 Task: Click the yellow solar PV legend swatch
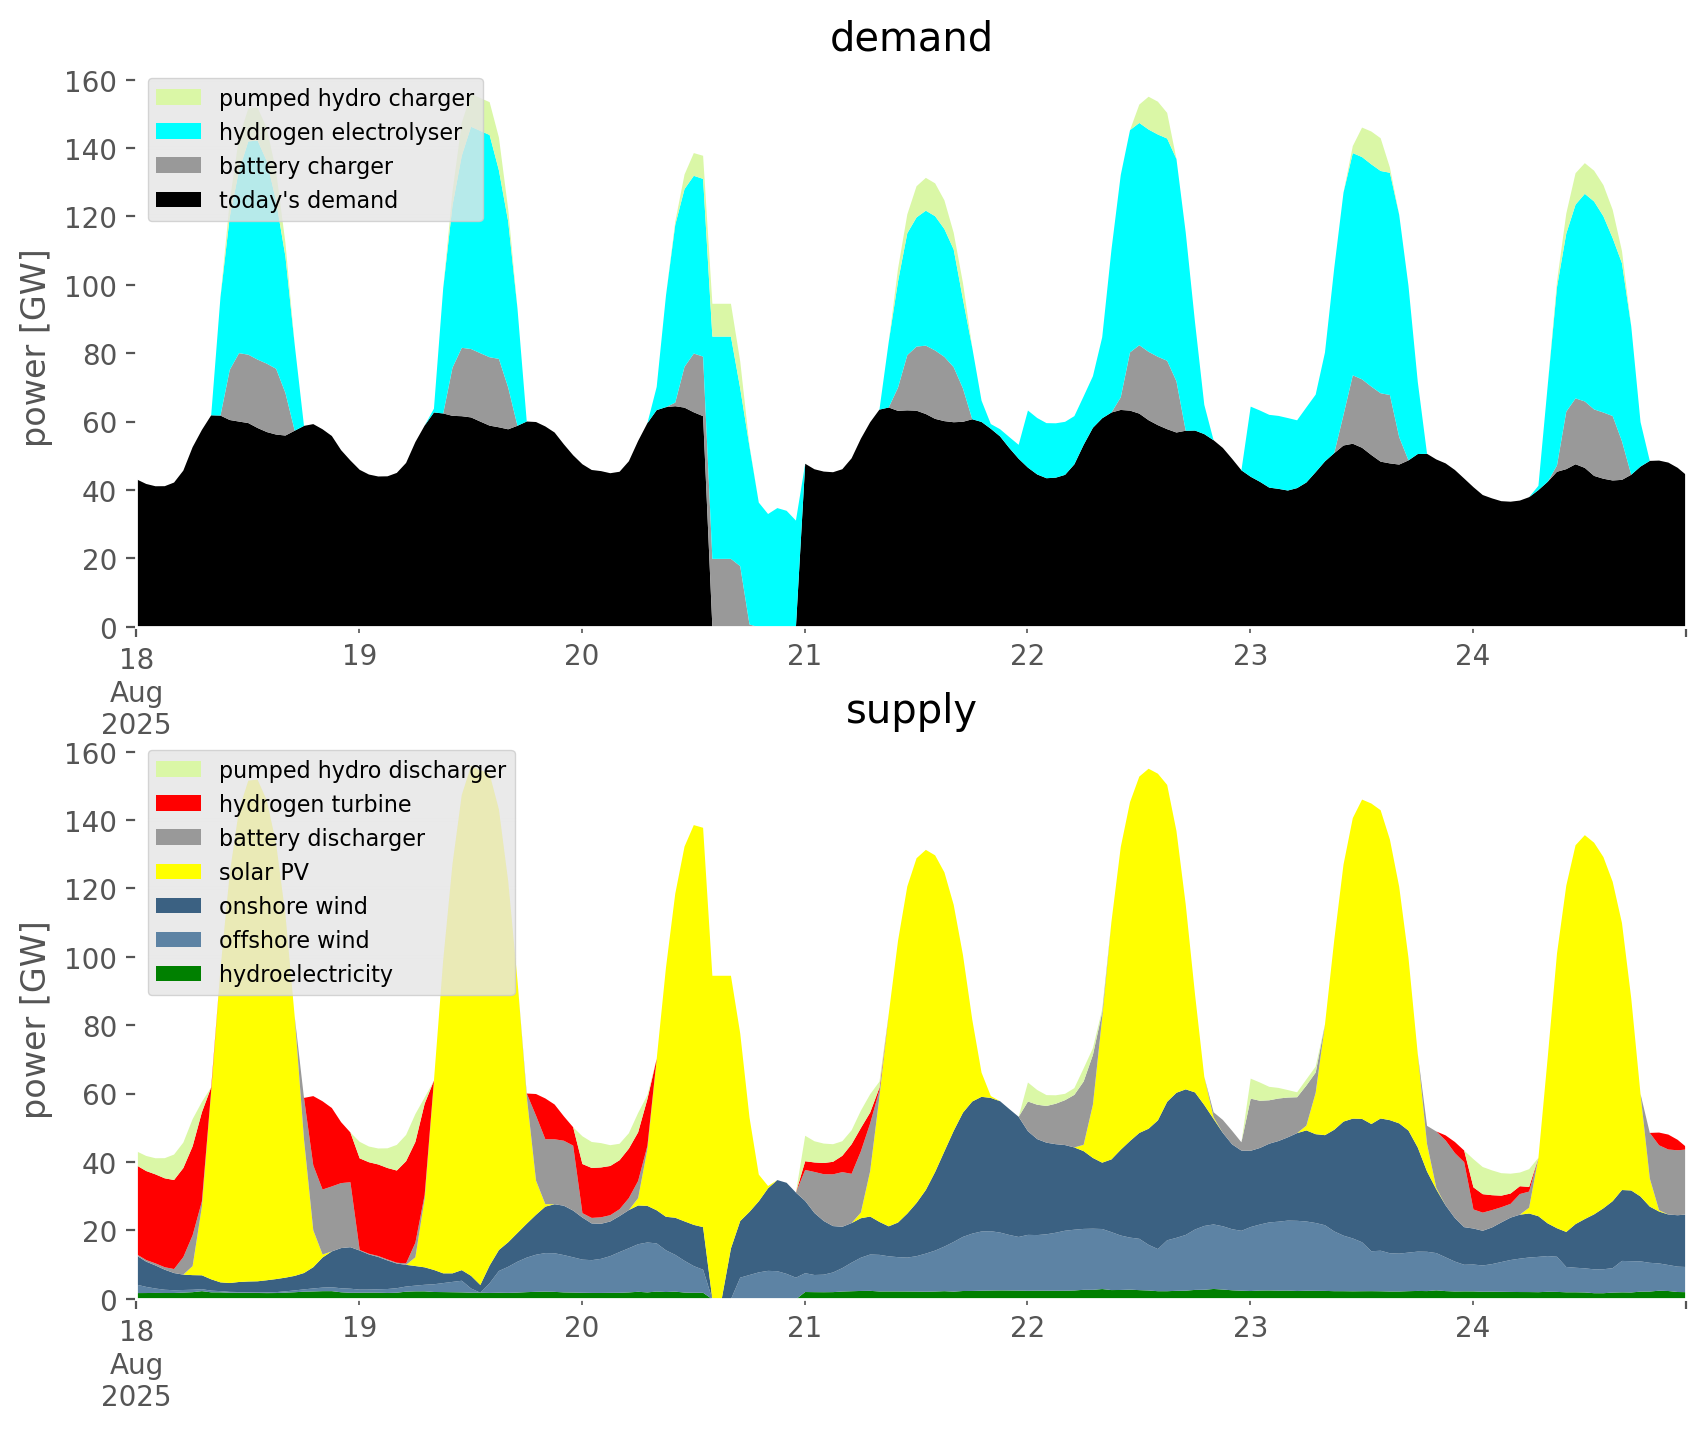coord(179,872)
